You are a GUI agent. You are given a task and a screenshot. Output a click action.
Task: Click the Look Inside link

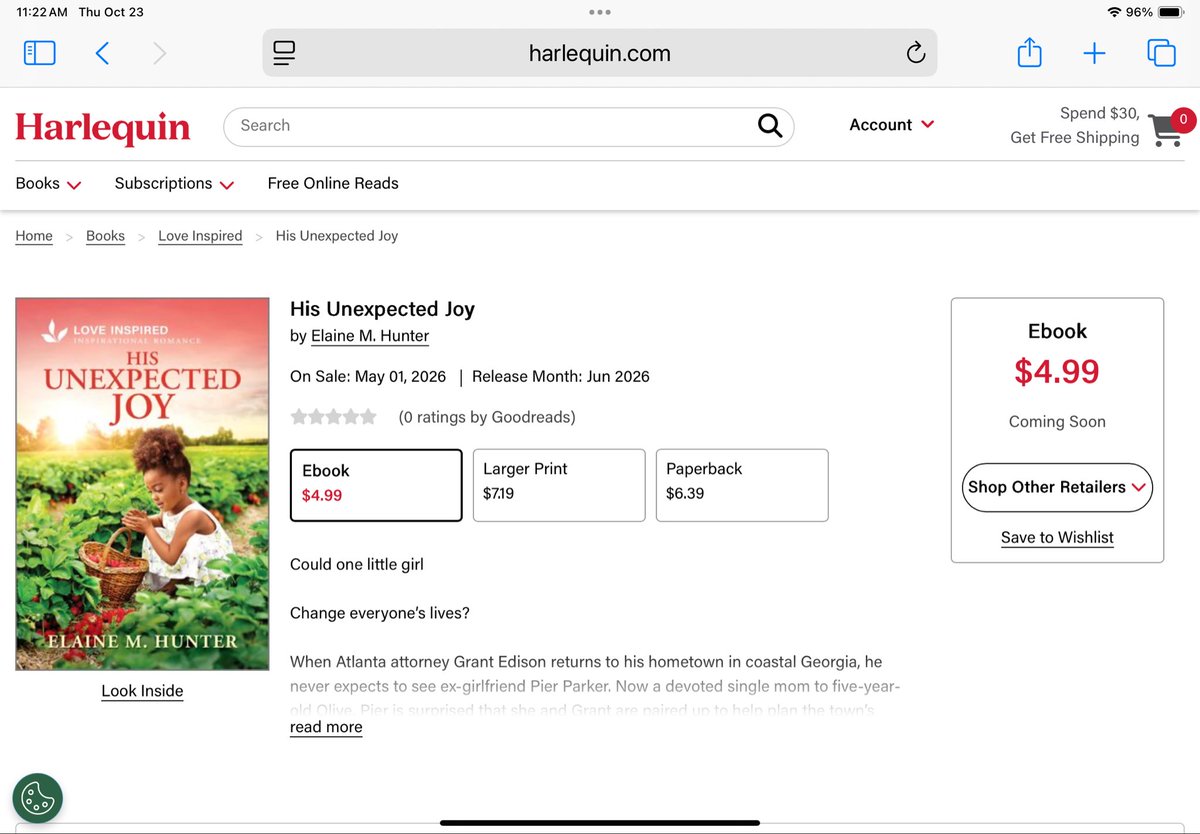click(x=142, y=691)
